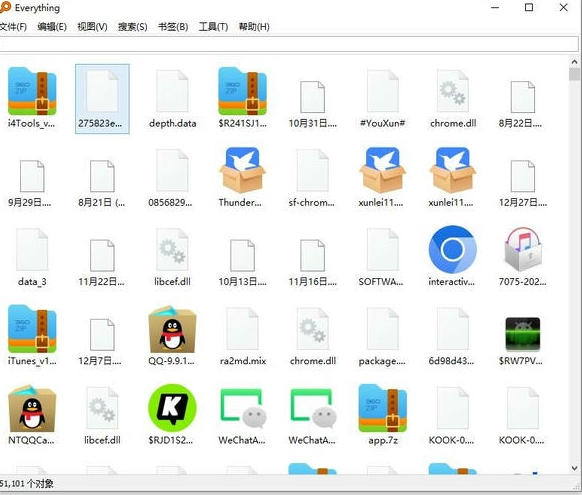Select the 11月22日 file icon

coord(102,255)
